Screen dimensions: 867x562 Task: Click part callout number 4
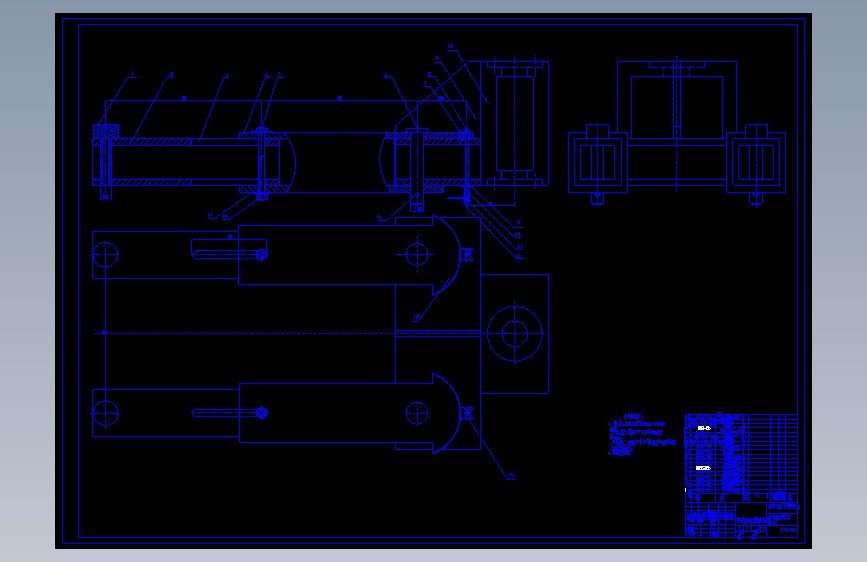click(266, 75)
